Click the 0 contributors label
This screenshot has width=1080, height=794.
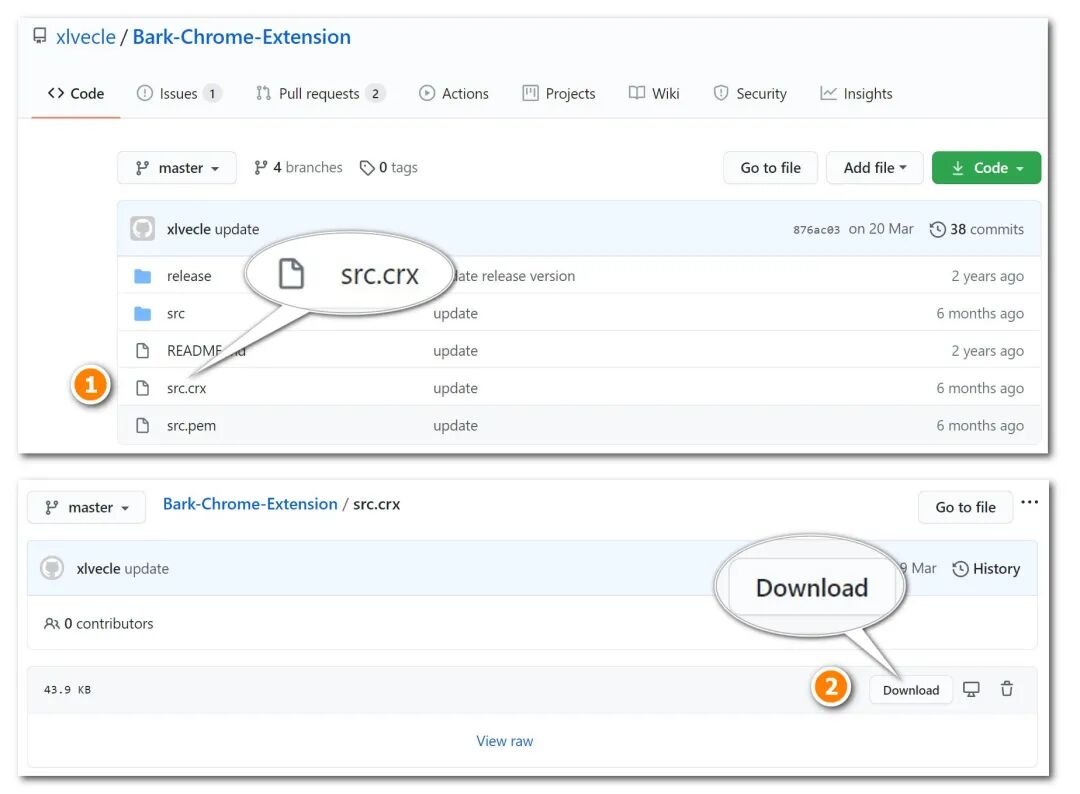(x=108, y=624)
